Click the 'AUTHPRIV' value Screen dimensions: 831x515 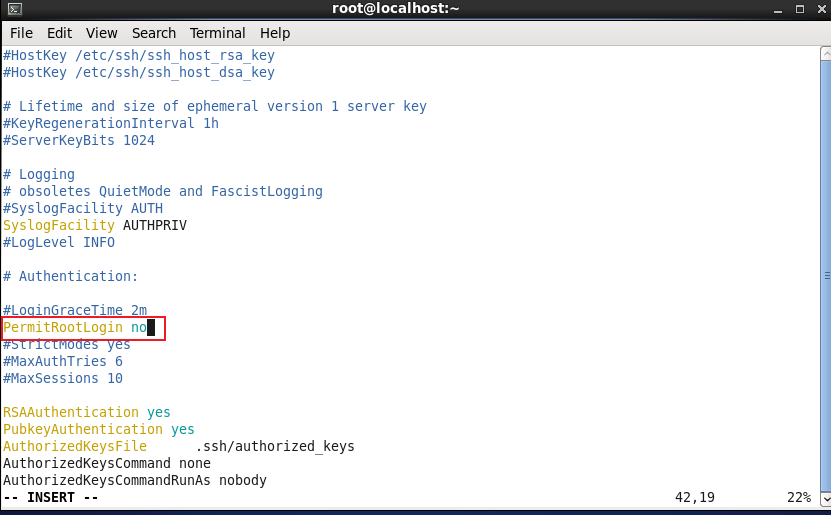[x=155, y=225]
